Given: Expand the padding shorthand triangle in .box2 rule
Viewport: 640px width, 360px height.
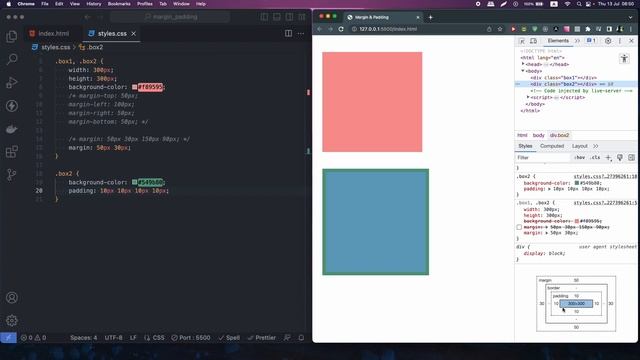Looking at the screenshot, I should [x=549, y=189].
